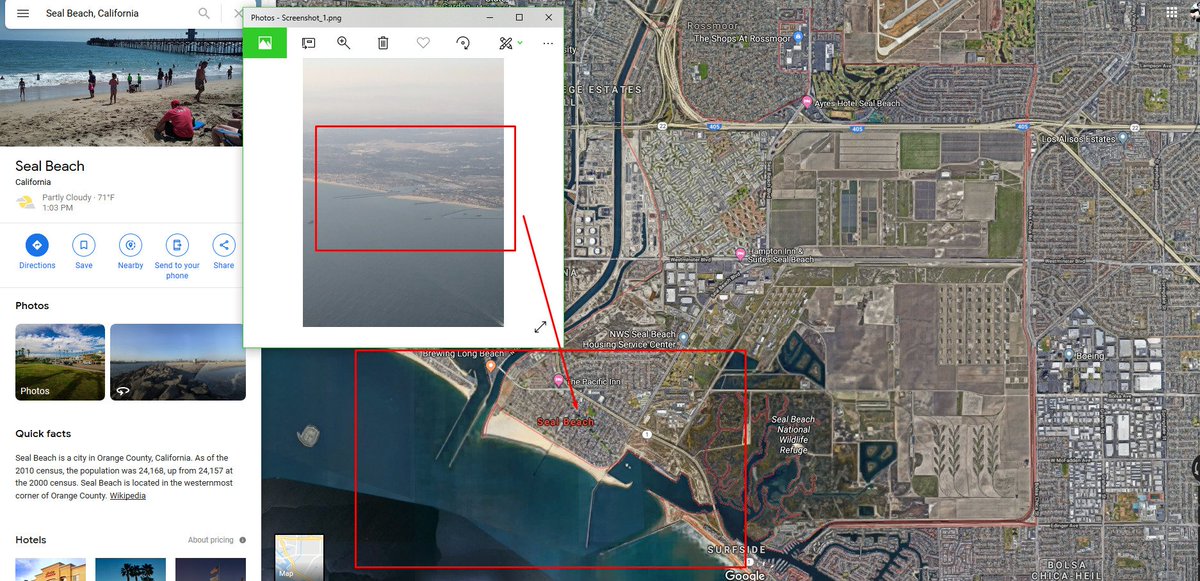This screenshot has height=581, width=1200.
Task: Select the Ayres Hotel Seal Beach pin
Action: [x=808, y=102]
